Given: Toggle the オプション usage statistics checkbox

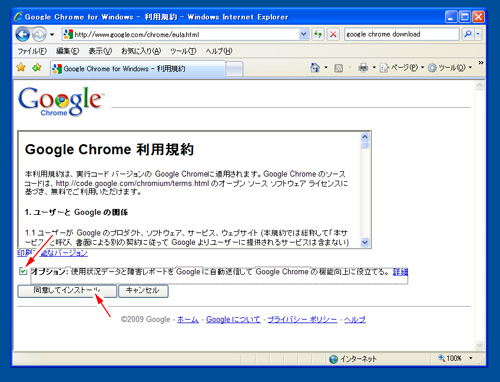Looking at the screenshot, I should [23, 271].
